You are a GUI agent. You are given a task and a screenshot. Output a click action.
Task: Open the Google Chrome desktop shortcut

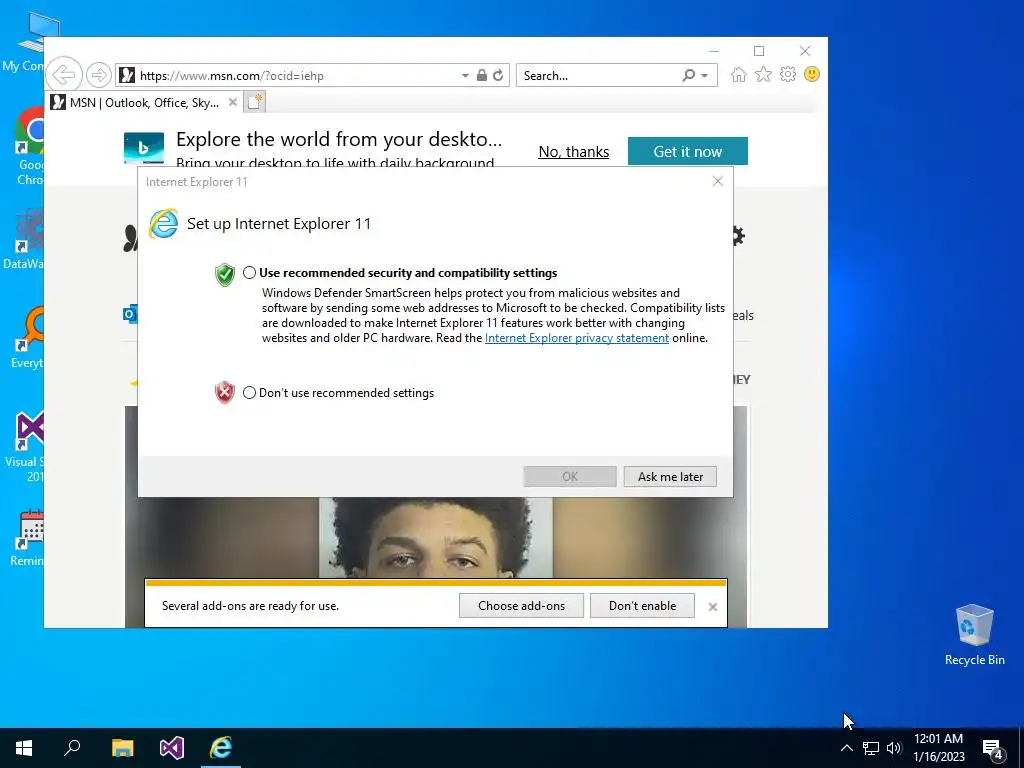click(29, 146)
